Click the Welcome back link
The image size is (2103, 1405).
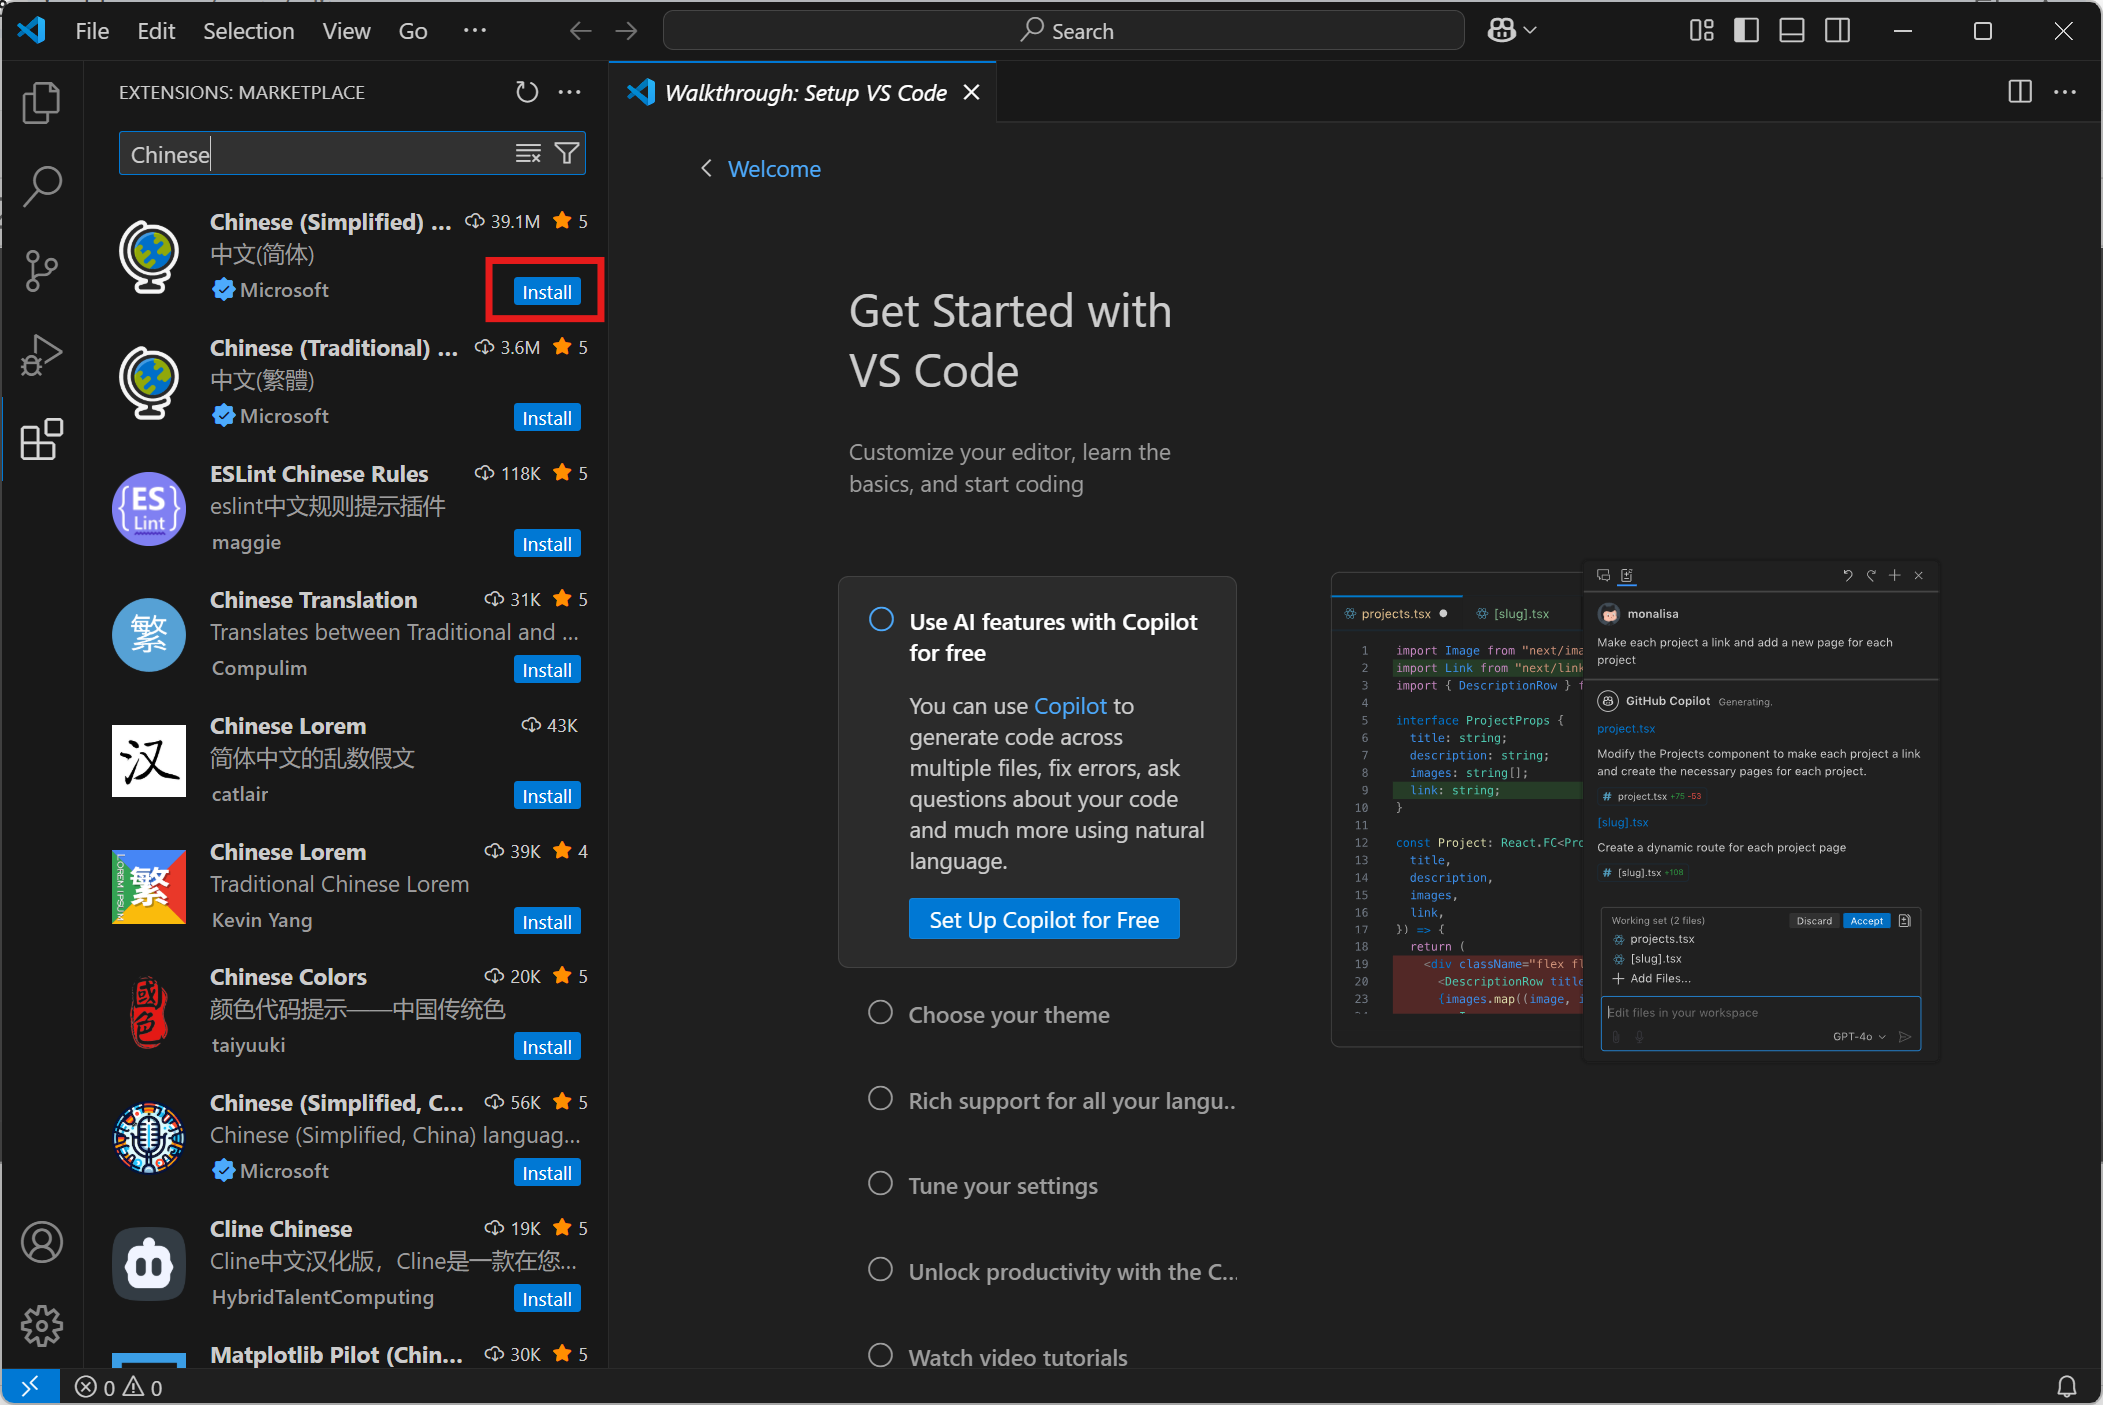click(x=773, y=169)
